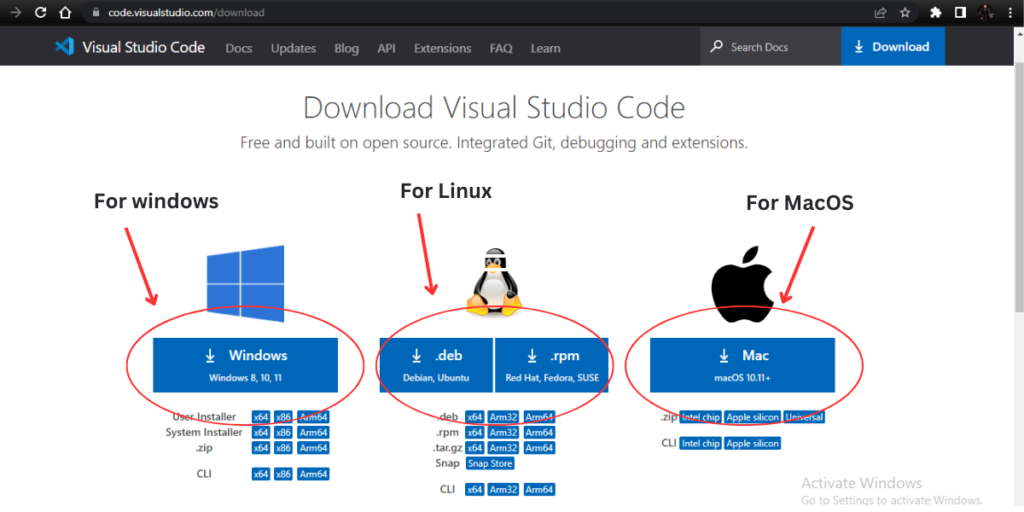
Task: Click the magnifier icon in Search Docs
Action: pos(716,47)
